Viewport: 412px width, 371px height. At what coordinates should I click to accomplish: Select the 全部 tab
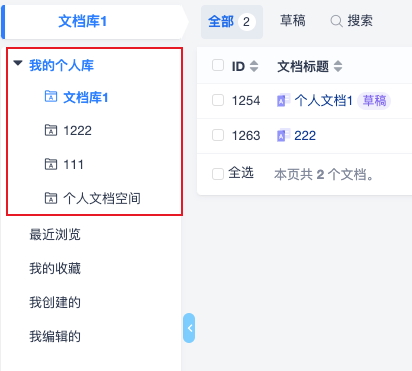pos(232,22)
